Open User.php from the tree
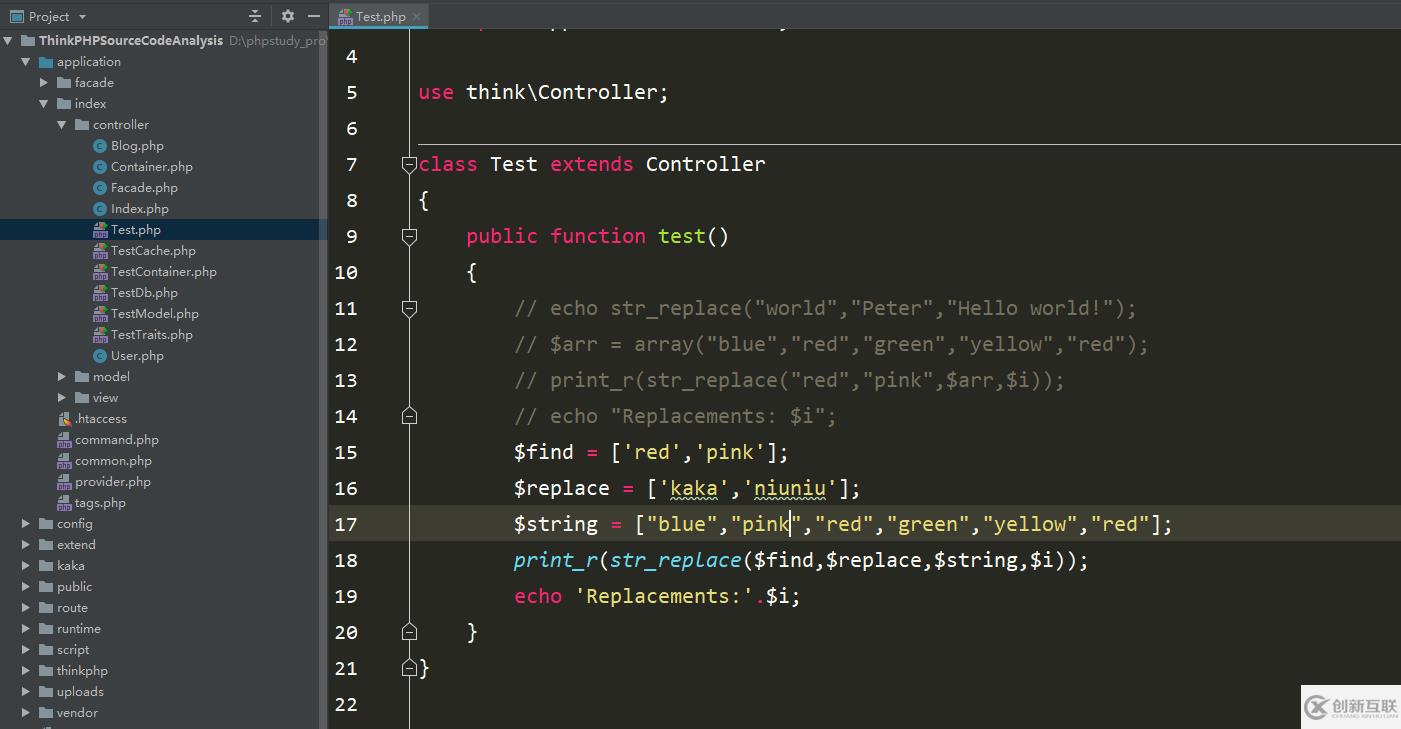This screenshot has width=1401, height=729. coord(137,356)
